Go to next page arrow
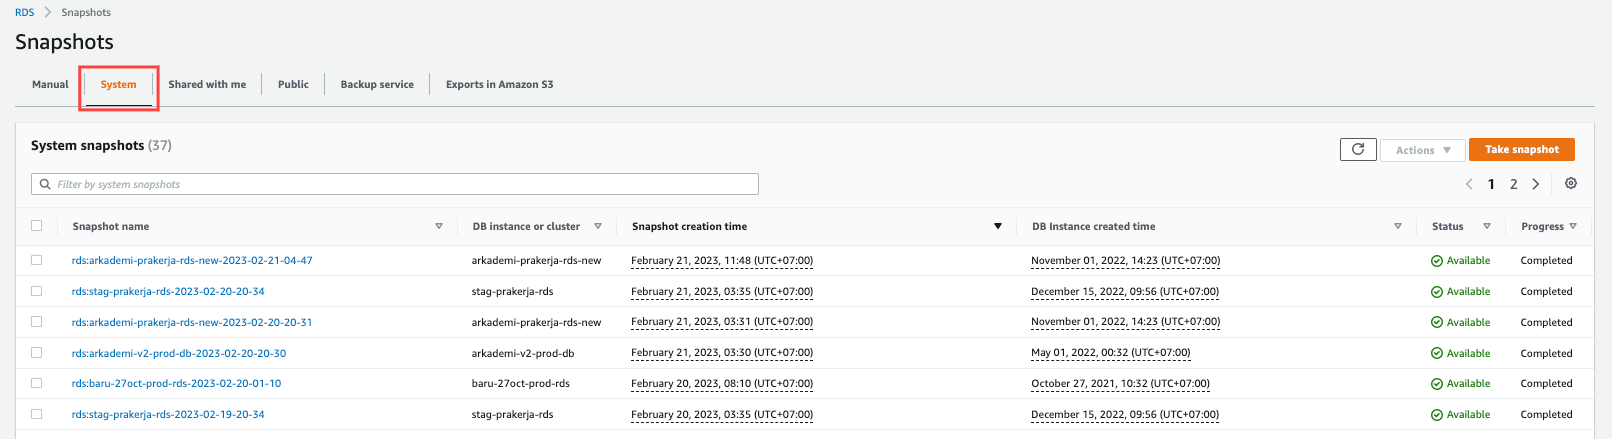Image resolution: width=1612 pixels, height=439 pixels. [x=1536, y=184]
